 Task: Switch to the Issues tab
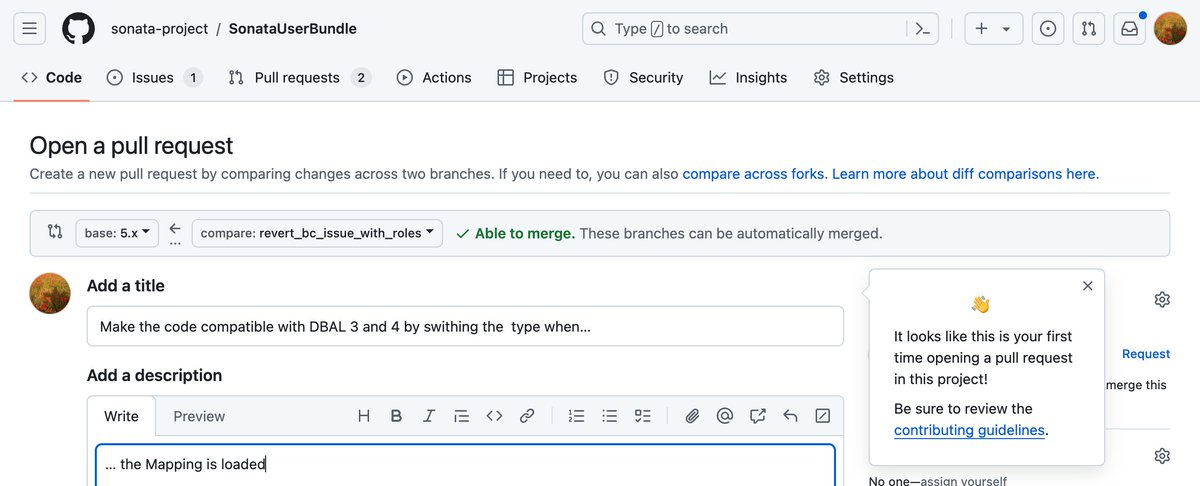(154, 77)
